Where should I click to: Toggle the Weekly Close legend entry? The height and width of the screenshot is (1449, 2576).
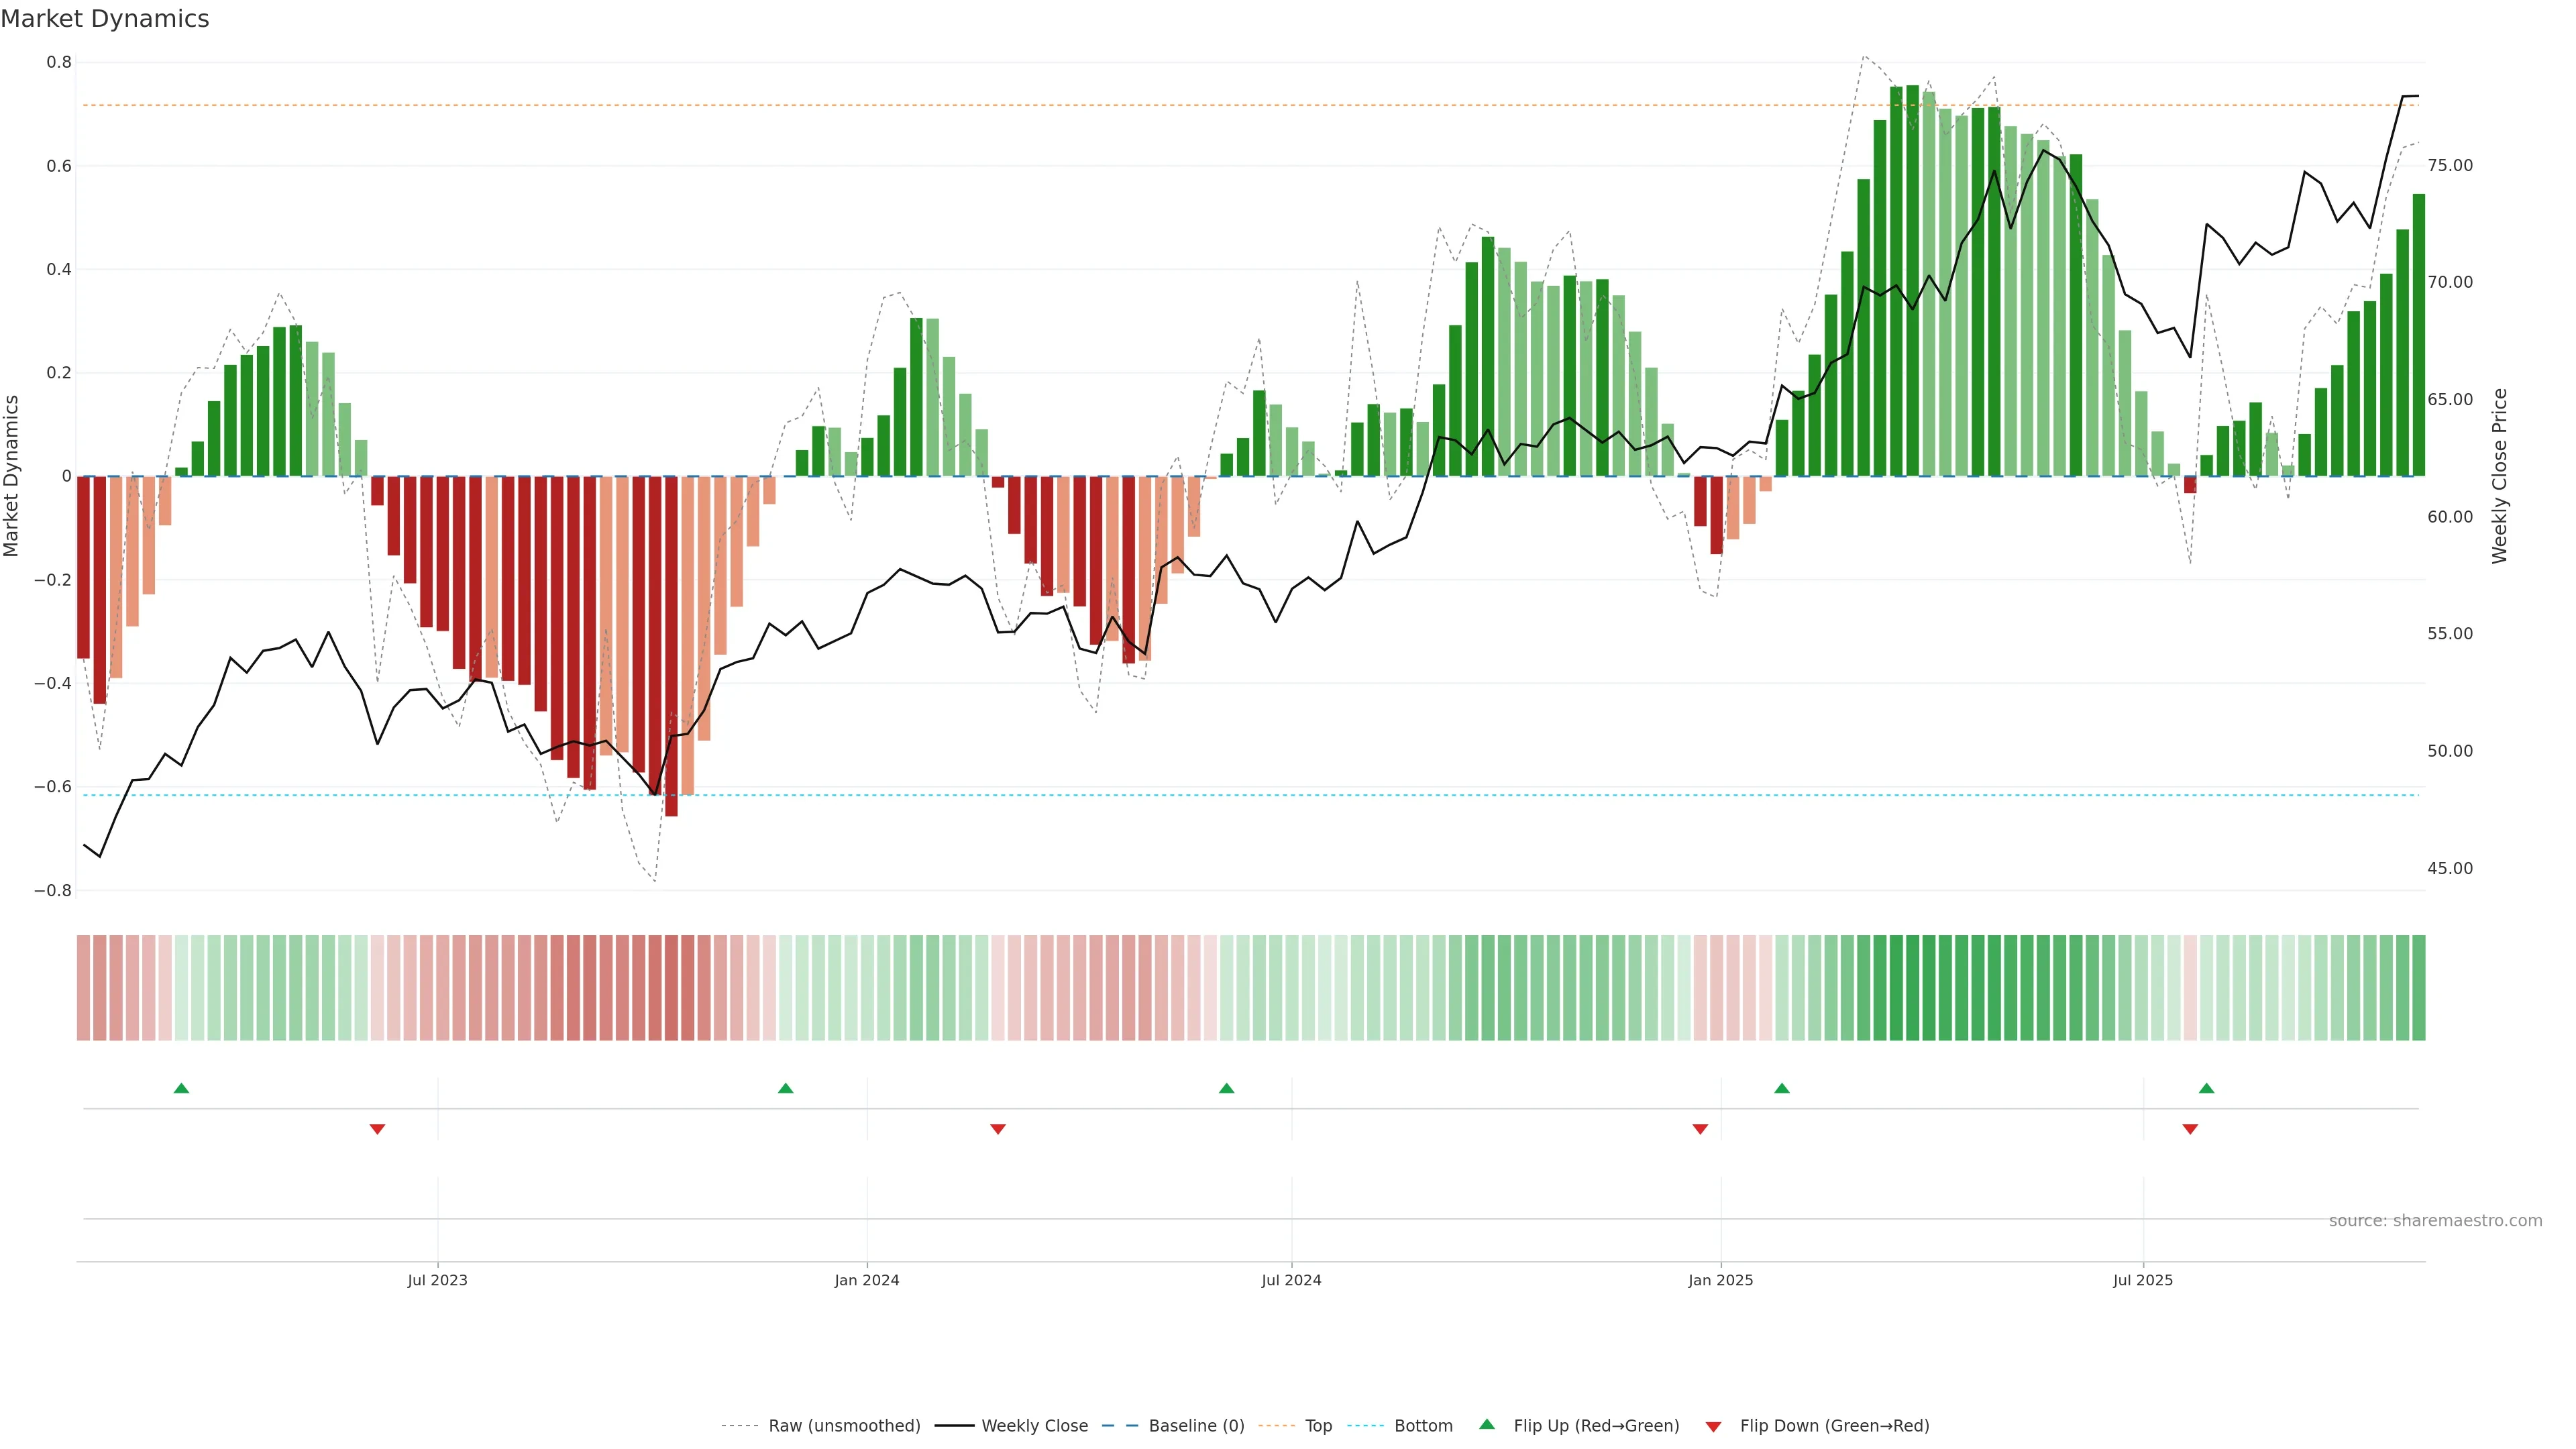(x=1034, y=1426)
